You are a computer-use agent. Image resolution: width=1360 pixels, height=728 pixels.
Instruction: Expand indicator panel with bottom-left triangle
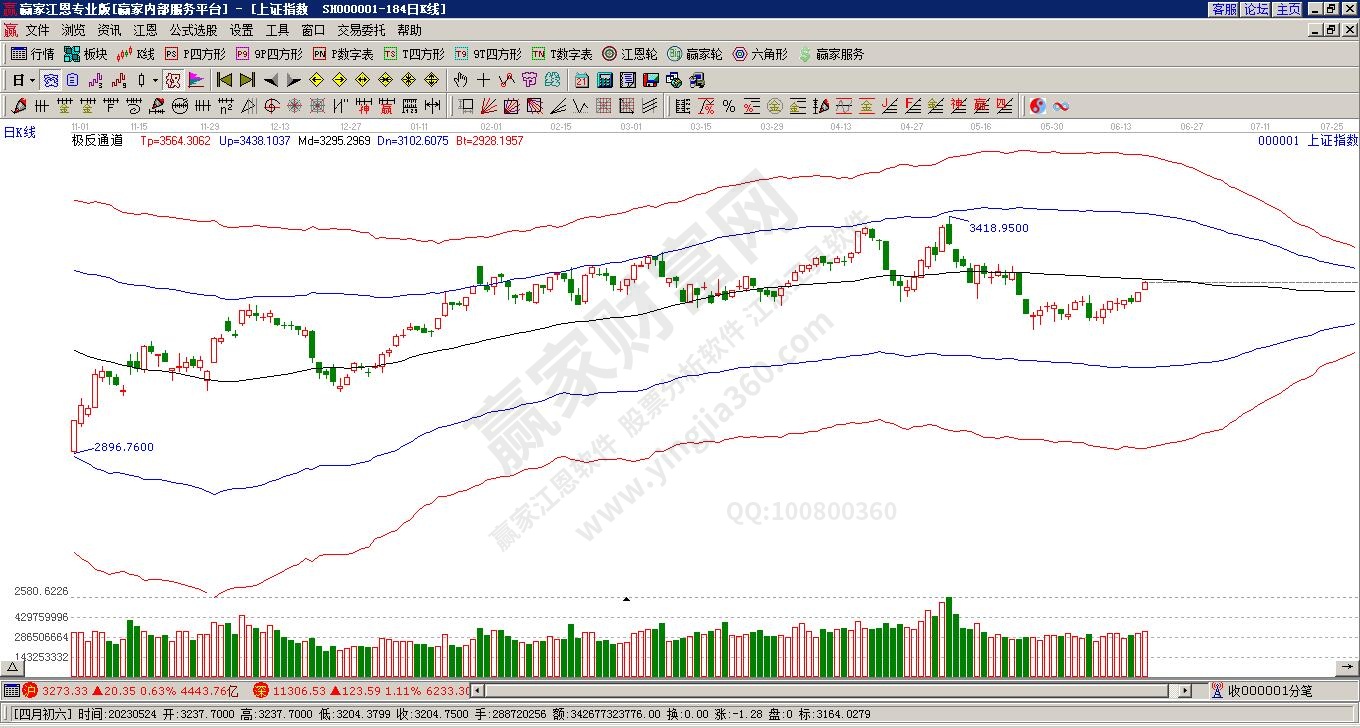[x=13, y=667]
